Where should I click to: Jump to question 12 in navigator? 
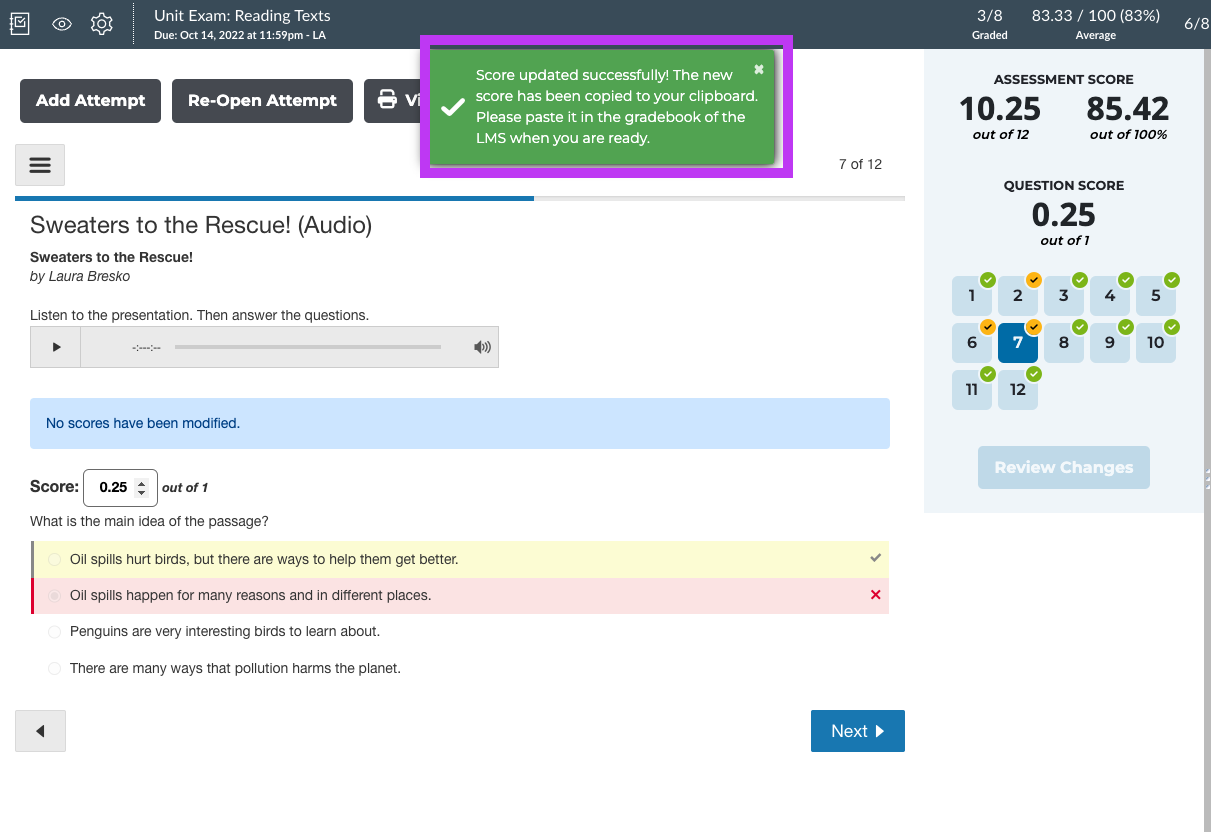(x=1017, y=390)
